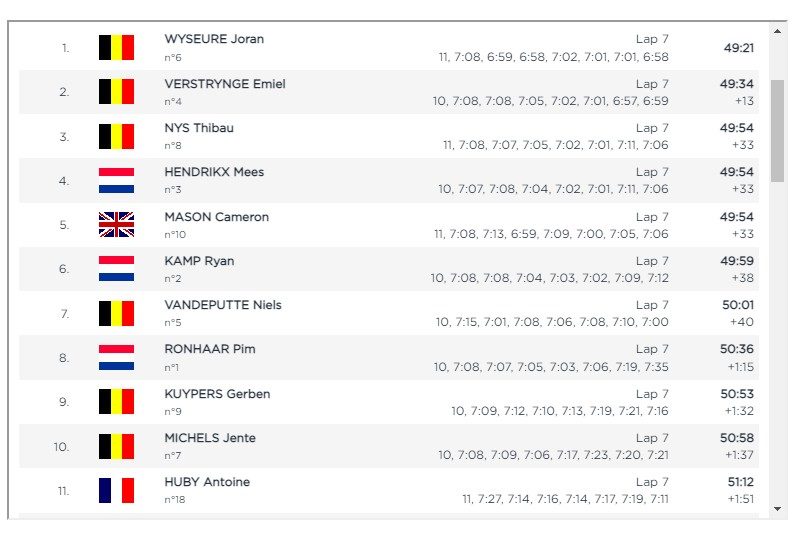Click the Dutch flag beside RONHAAR Pim
This screenshot has width=800, height=533.
[116, 358]
